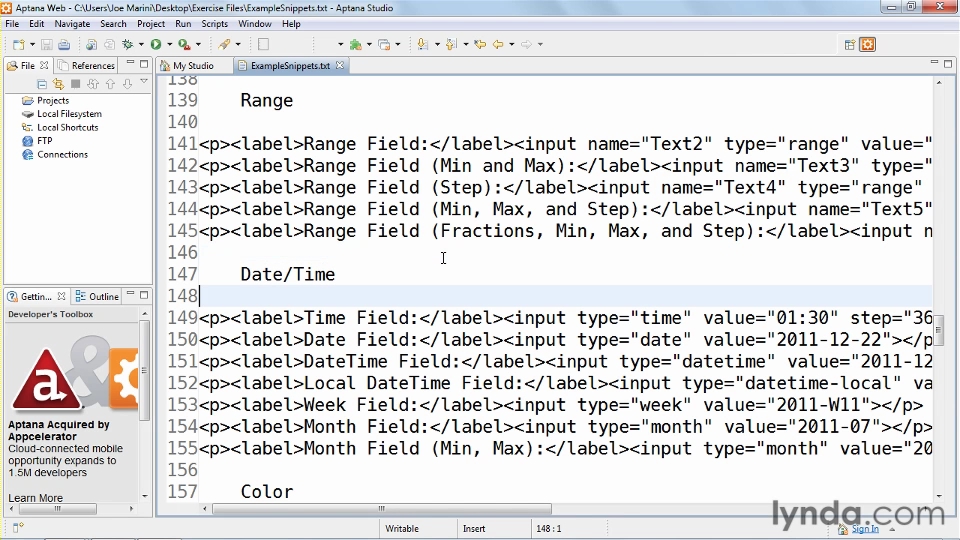
Task: Click the Back navigation arrow icon
Action: 498,44
